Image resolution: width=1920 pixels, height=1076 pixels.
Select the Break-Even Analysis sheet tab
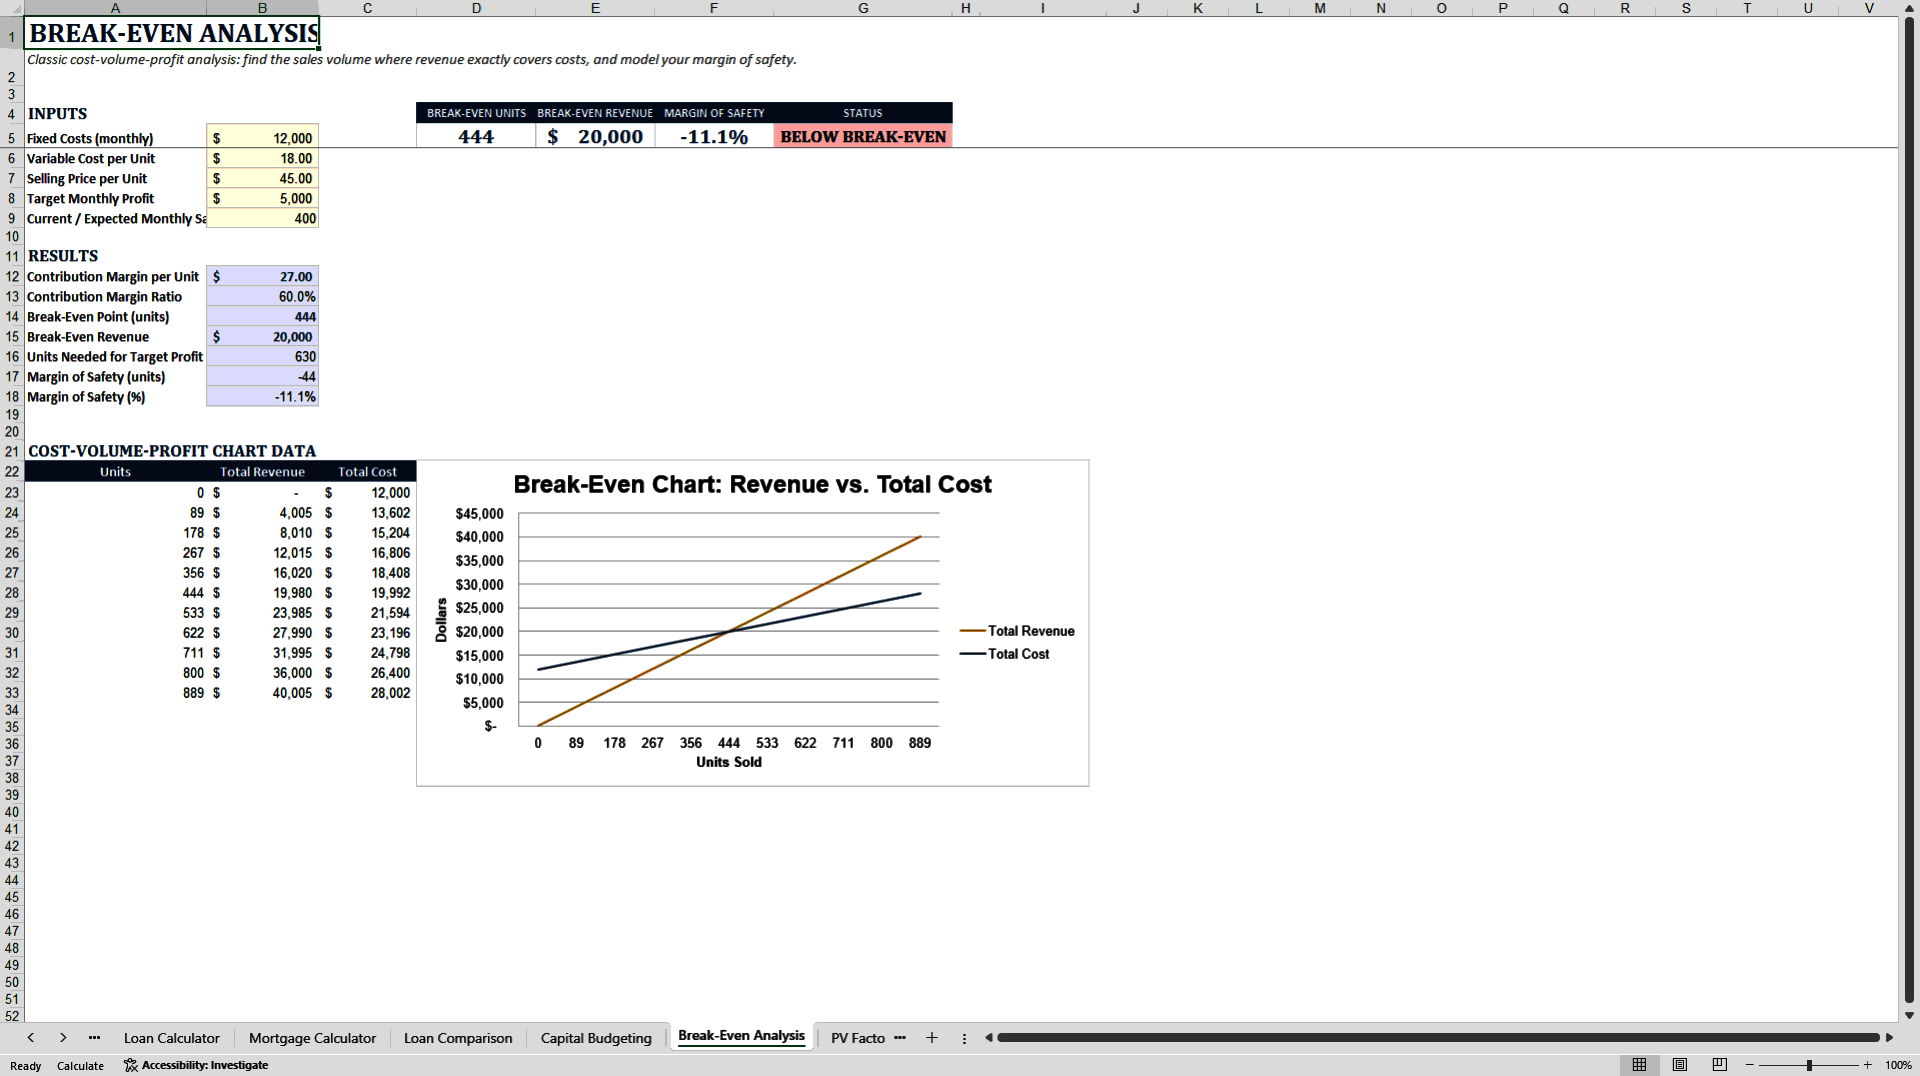[741, 1036]
